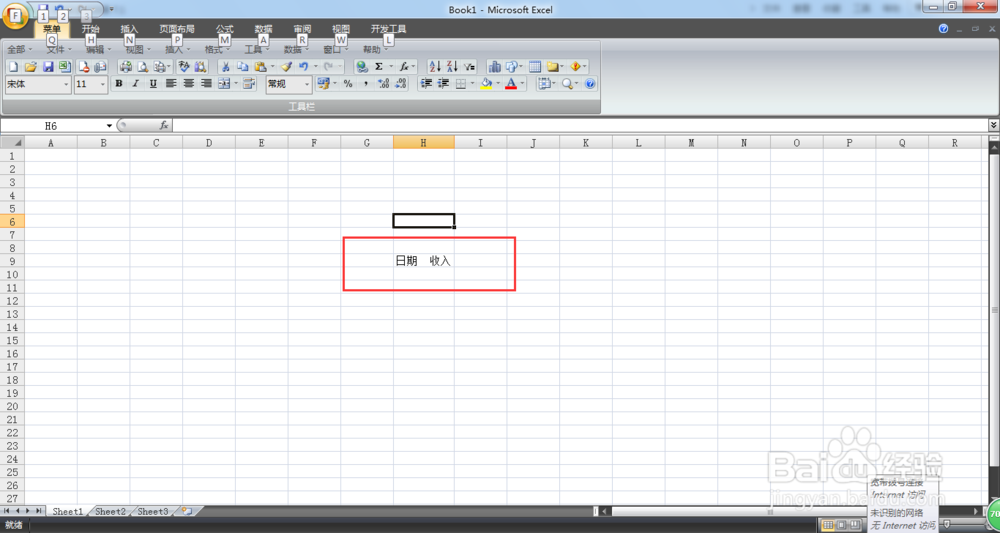
Task: Sort ascending A to Z
Action: click(435, 67)
